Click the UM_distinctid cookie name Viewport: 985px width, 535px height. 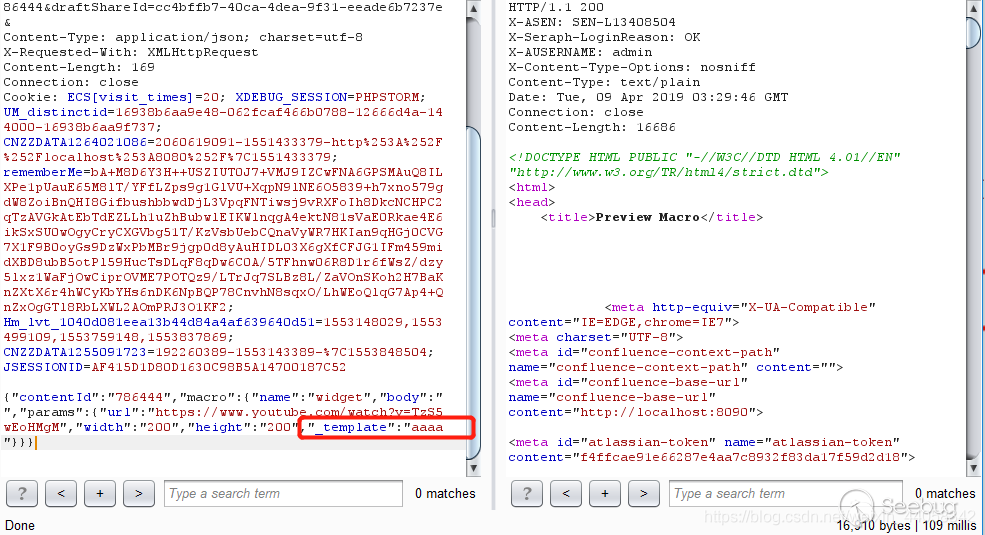coord(55,112)
